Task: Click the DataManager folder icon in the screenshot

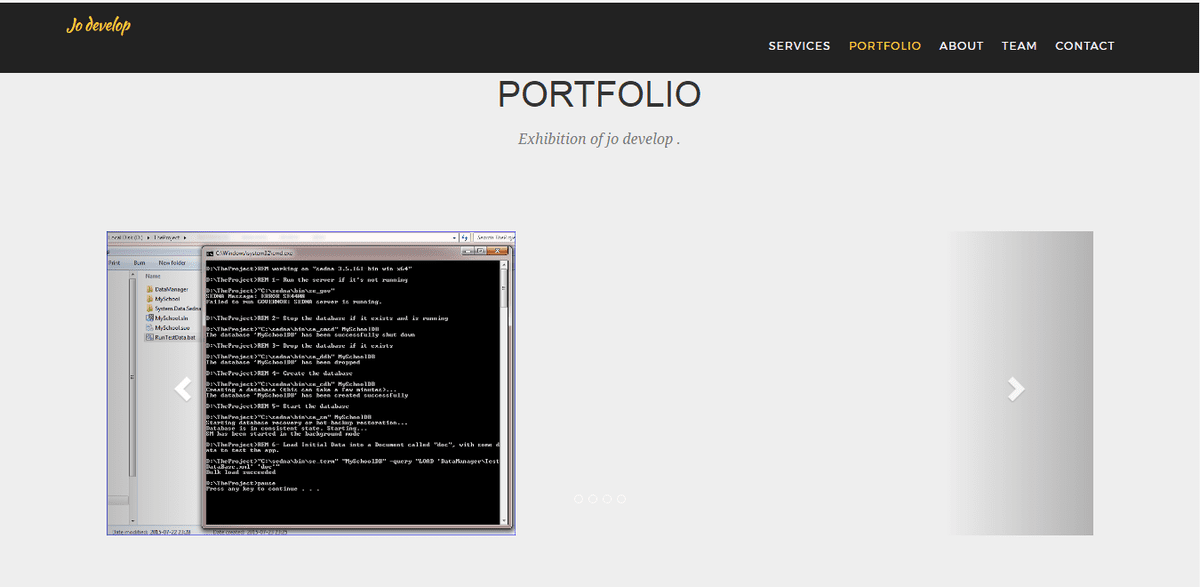Action: 149,289
